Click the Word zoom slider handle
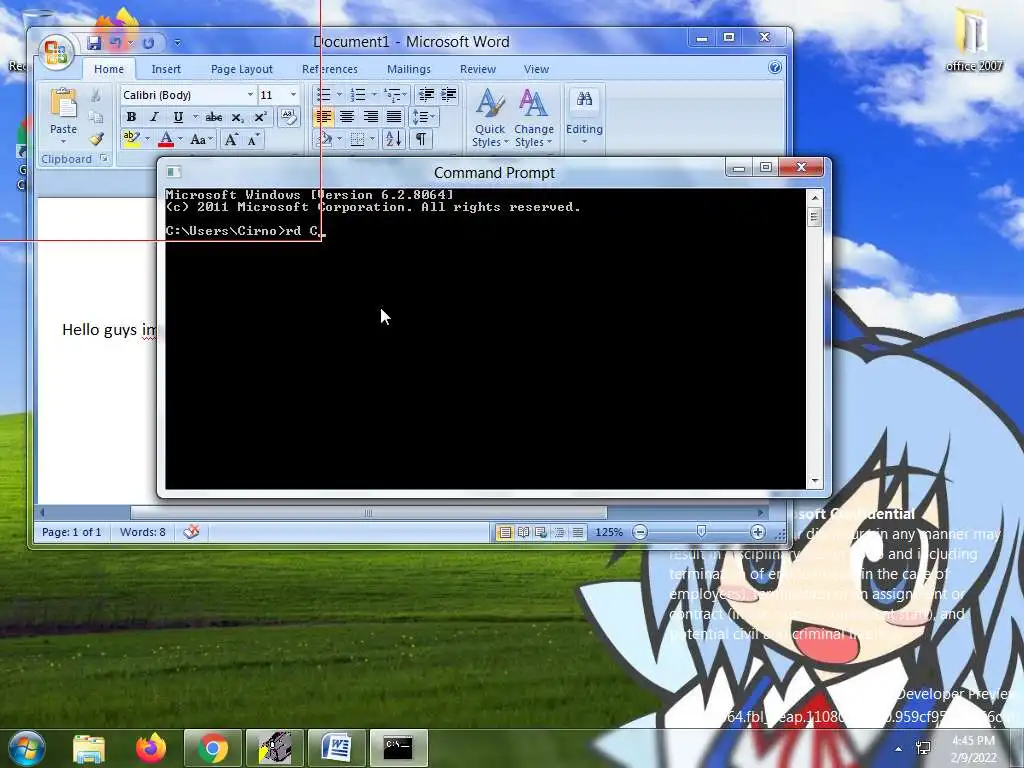 pyautogui.click(x=701, y=532)
